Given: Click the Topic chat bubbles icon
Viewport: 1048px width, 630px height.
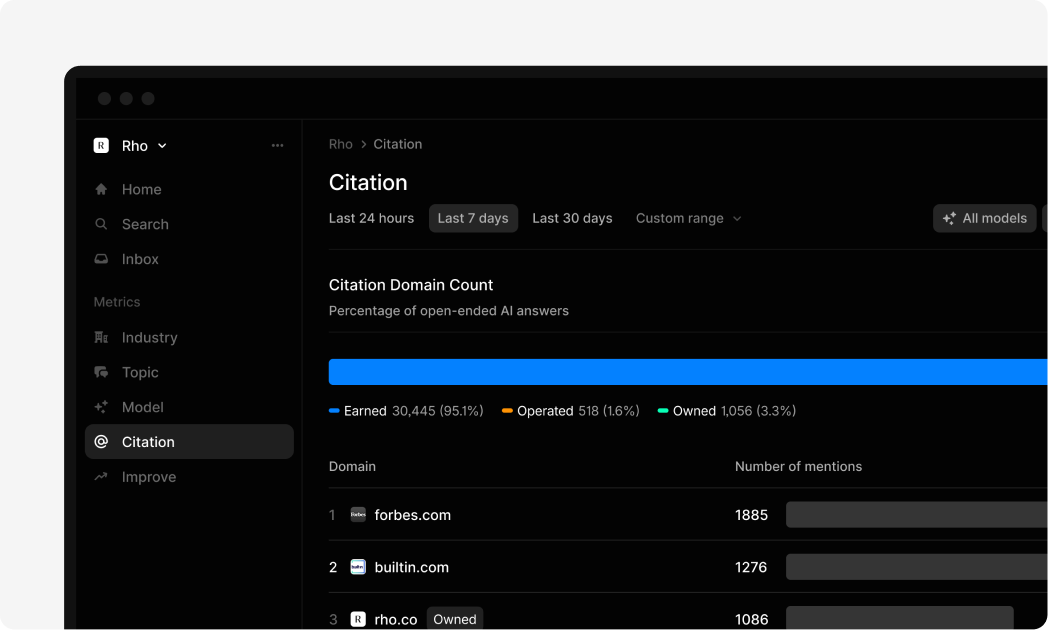Looking at the screenshot, I should pos(101,372).
